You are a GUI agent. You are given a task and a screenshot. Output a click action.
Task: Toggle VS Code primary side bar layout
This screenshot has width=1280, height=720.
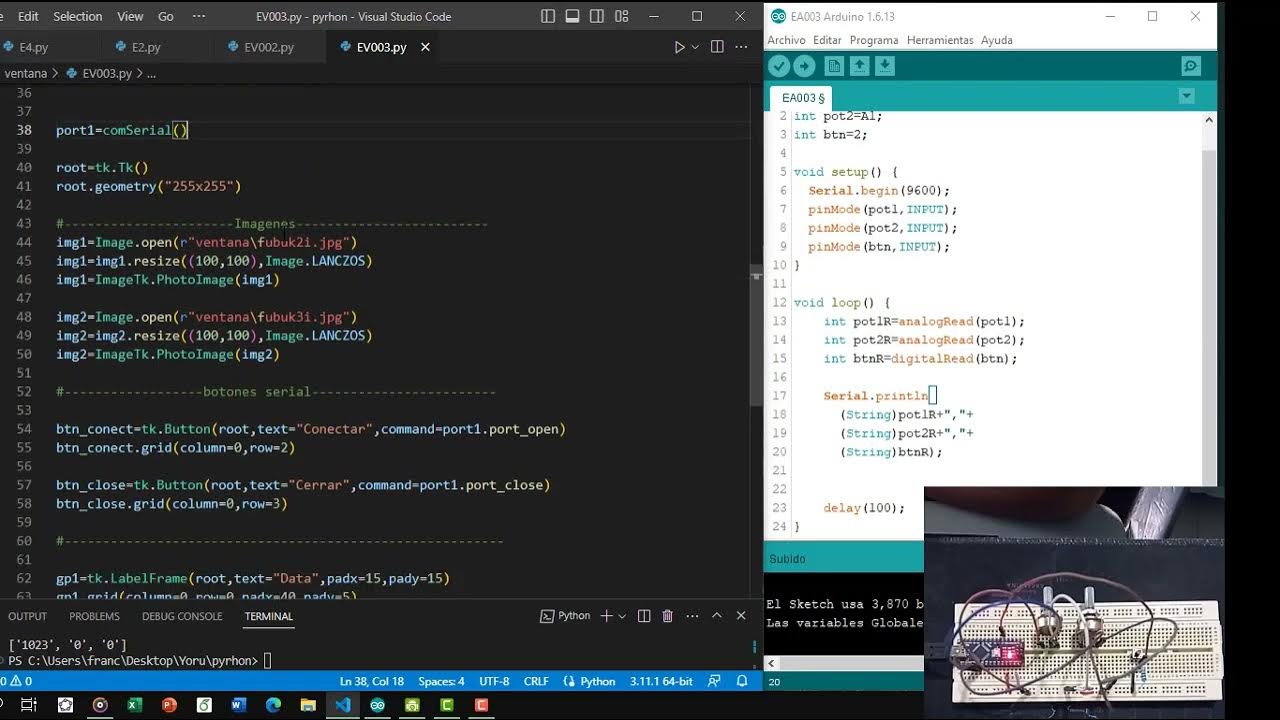pyautogui.click(x=548, y=16)
